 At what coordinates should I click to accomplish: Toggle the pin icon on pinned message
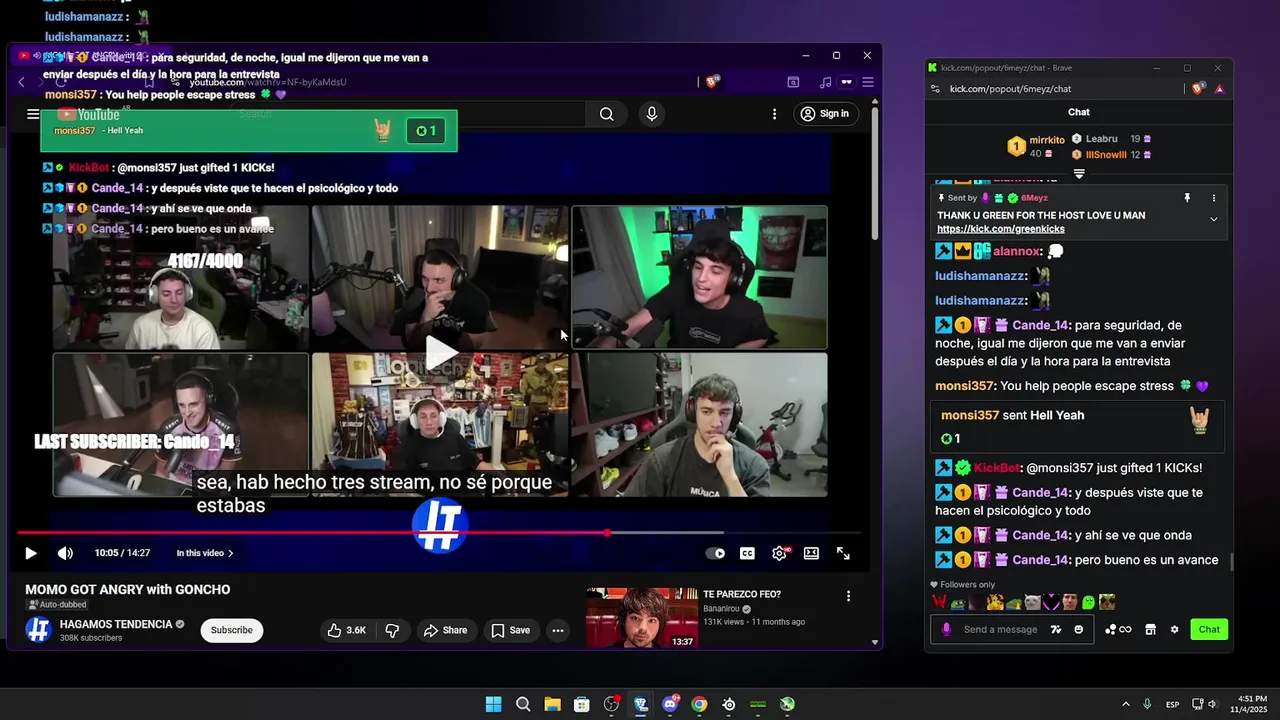[1187, 198]
